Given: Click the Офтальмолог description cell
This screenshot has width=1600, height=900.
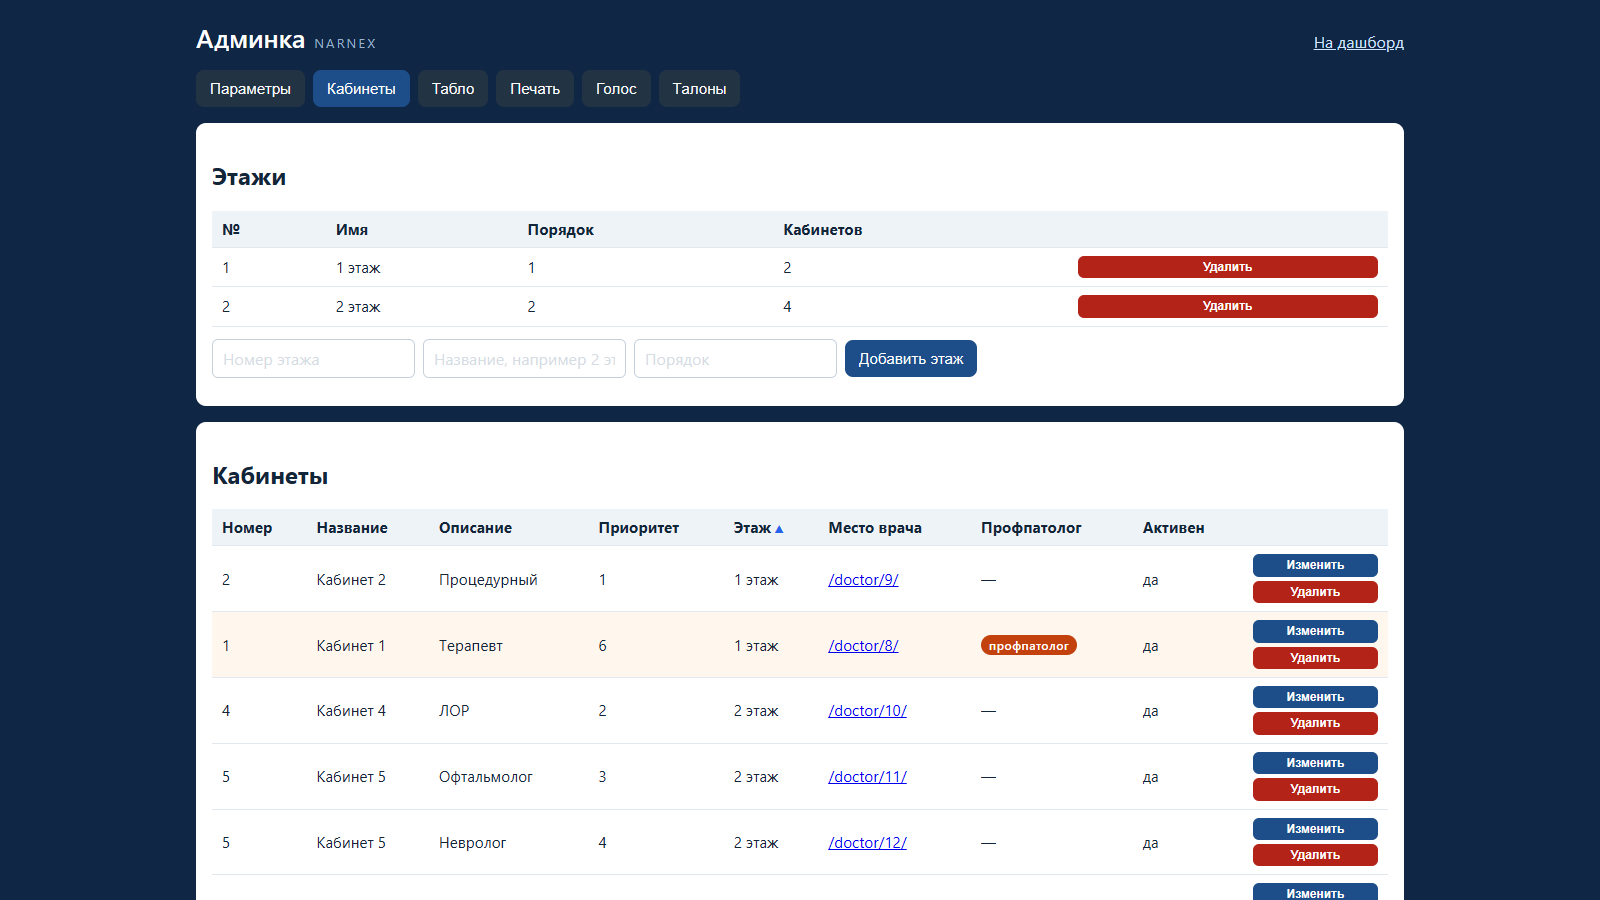Looking at the screenshot, I should pyautogui.click(x=485, y=777).
